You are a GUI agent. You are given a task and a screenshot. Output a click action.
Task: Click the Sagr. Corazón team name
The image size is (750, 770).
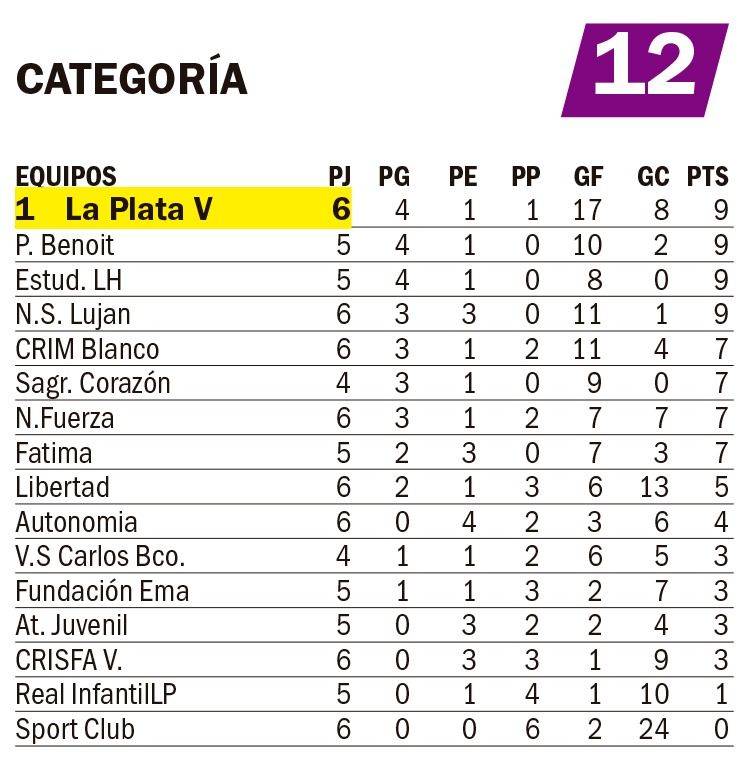click(93, 384)
